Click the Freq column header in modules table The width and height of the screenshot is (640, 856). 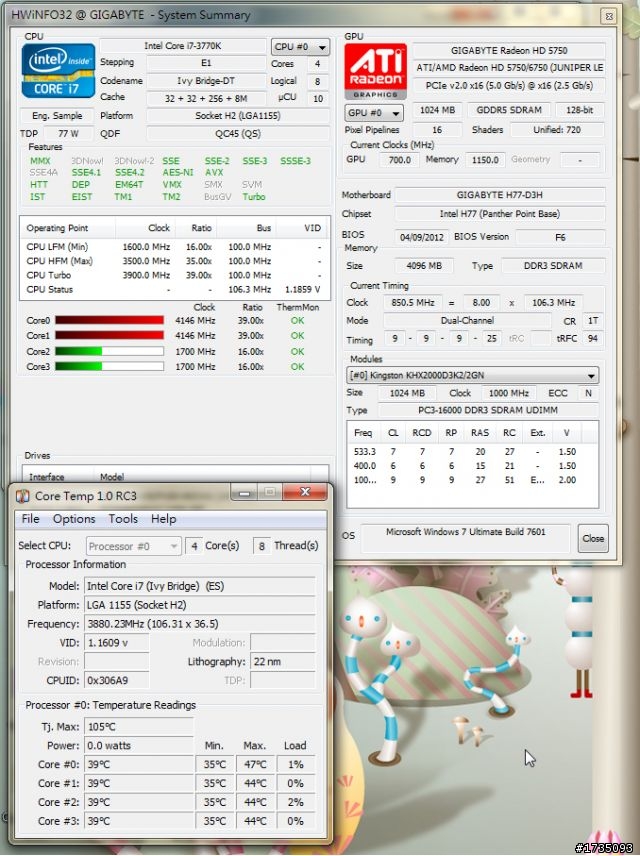click(363, 433)
